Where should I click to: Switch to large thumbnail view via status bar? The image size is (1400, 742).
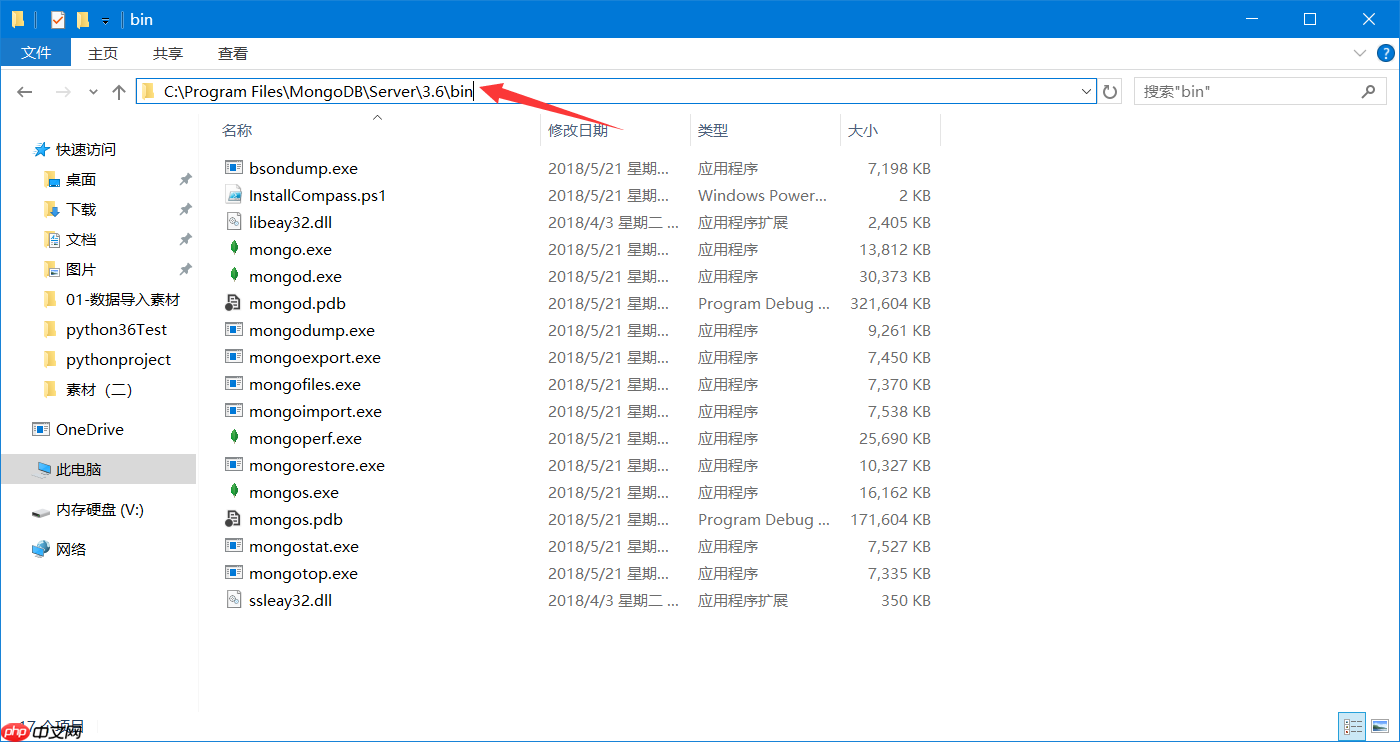1382,727
